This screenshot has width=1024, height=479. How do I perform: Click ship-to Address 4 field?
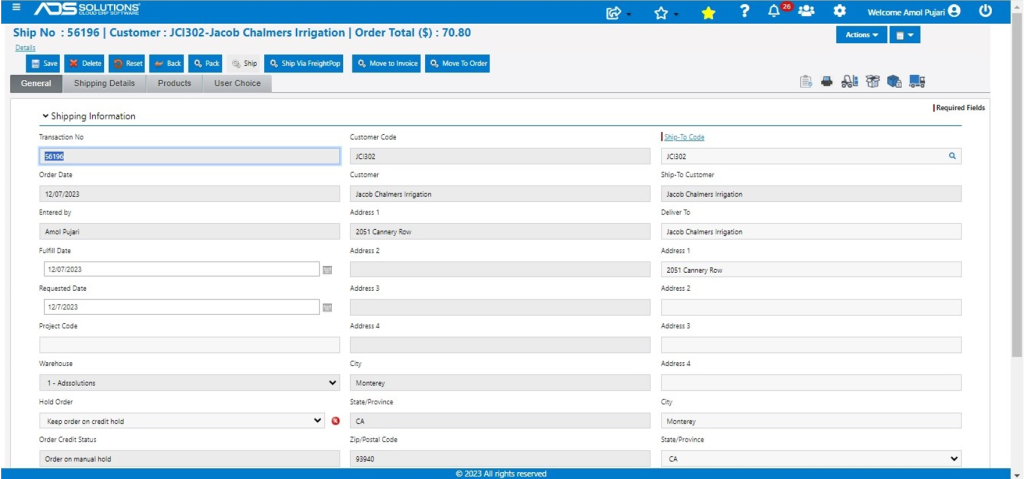pyautogui.click(x=811, y=383)
